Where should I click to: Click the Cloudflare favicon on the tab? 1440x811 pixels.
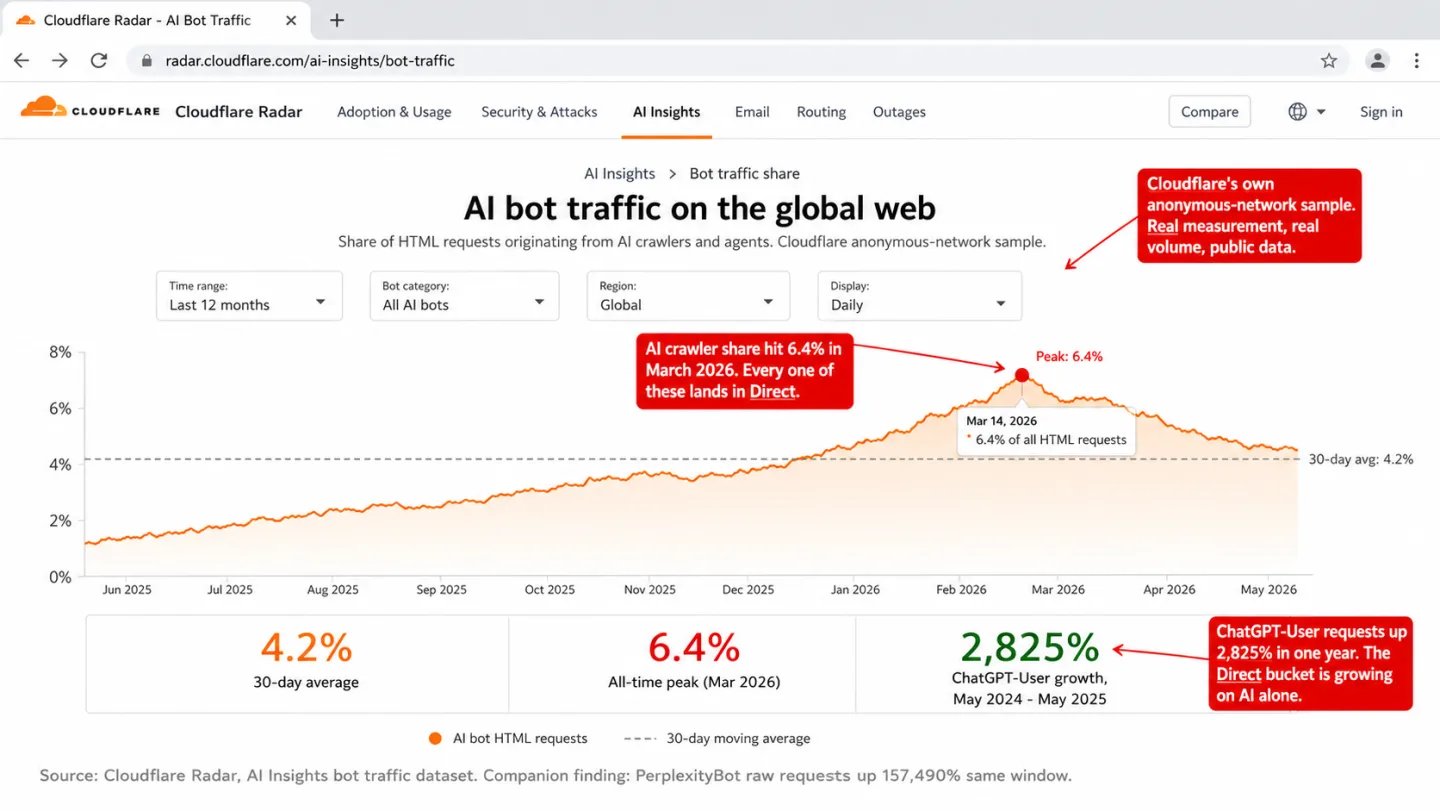(26, 20)
